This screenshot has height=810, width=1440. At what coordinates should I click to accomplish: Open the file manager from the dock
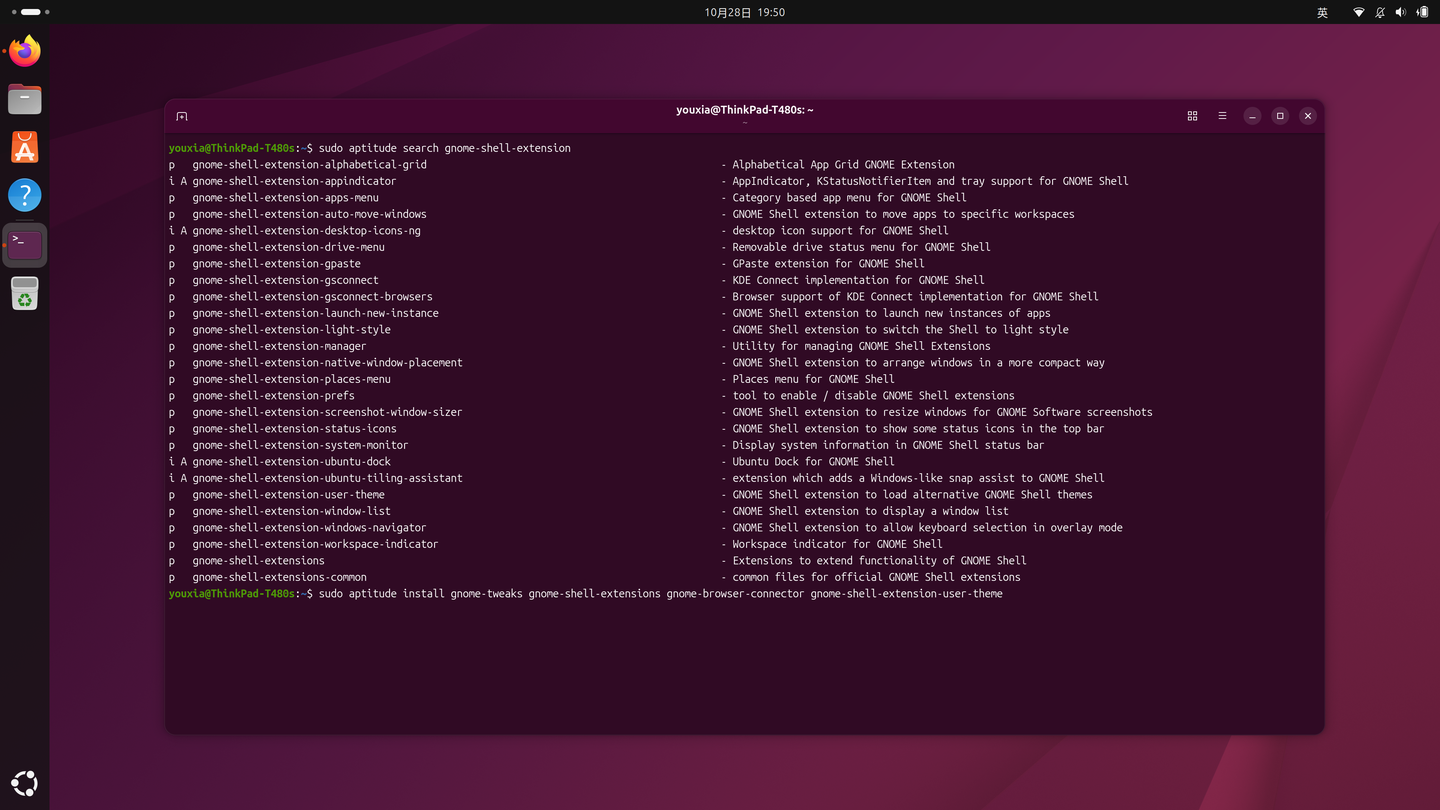[x=24, y=98]
